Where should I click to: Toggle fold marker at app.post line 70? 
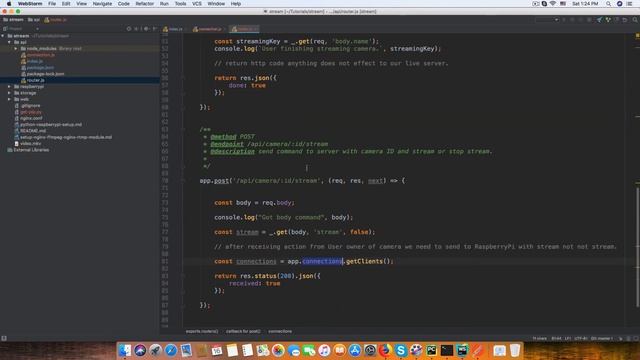tap(182, 180)
